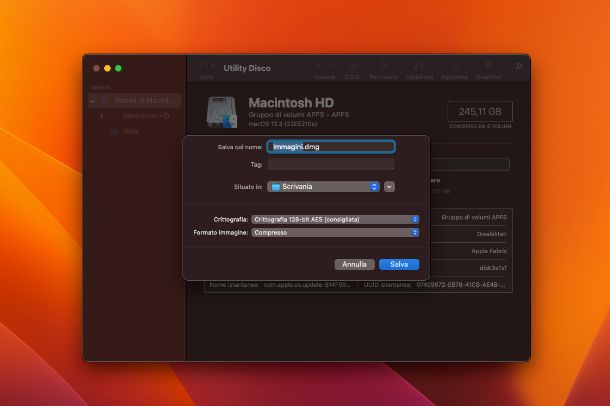
Task: Click the macOS 13.3 version text
Action: click(283, 124)
